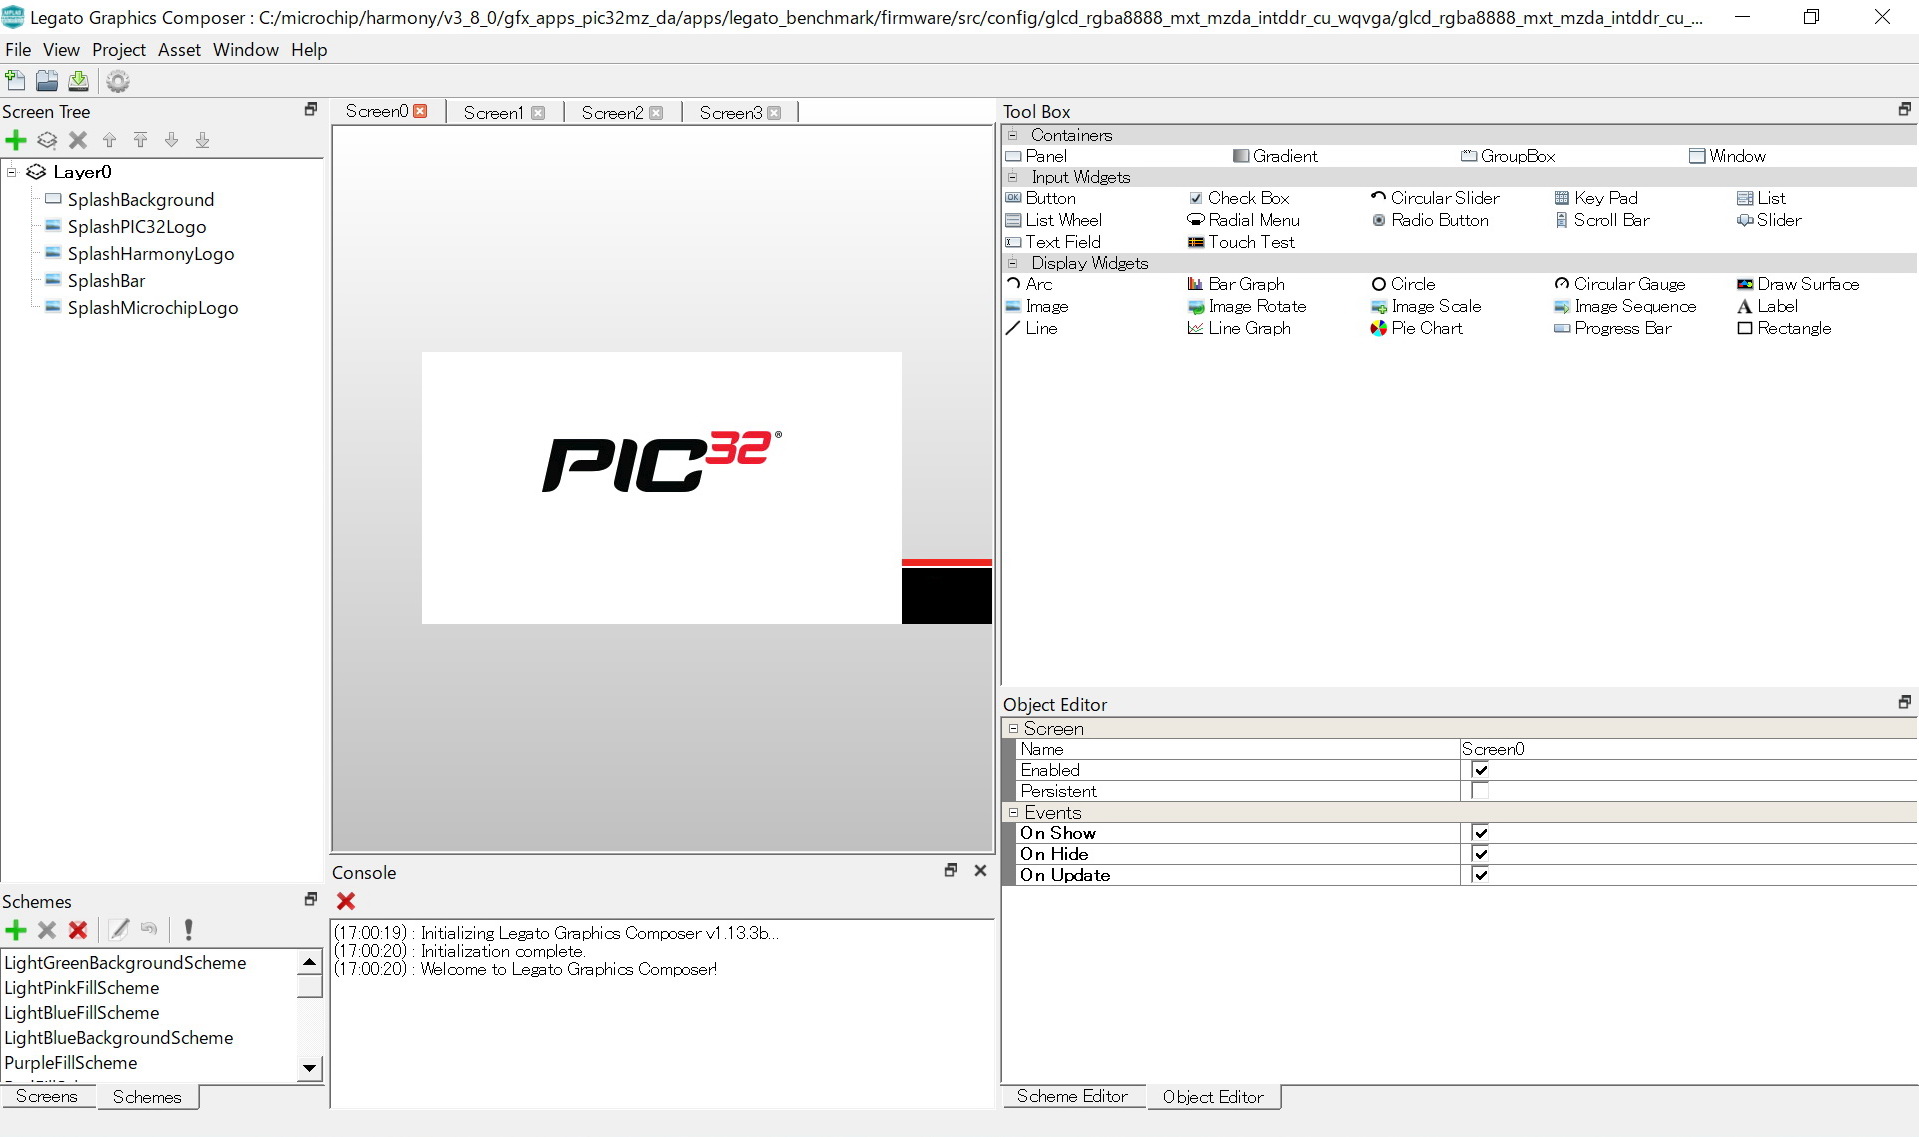Collapse the Events group in Object Editor
Screen dimensions: 1919x1137
(1013, 813)
